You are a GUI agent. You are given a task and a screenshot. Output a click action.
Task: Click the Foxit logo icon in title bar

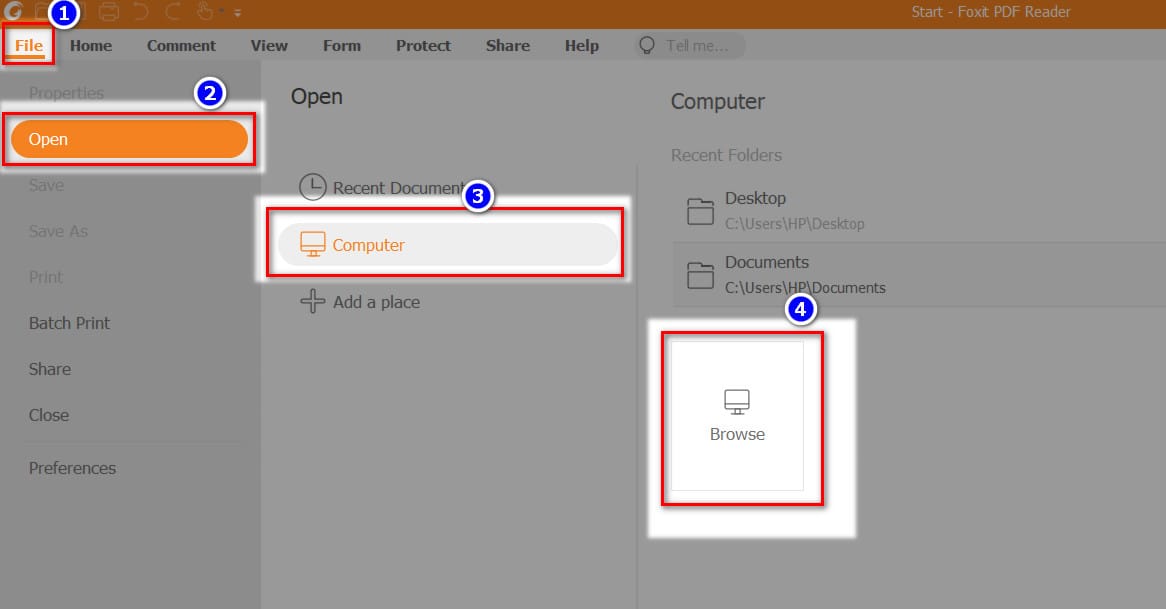click(13, 10)
